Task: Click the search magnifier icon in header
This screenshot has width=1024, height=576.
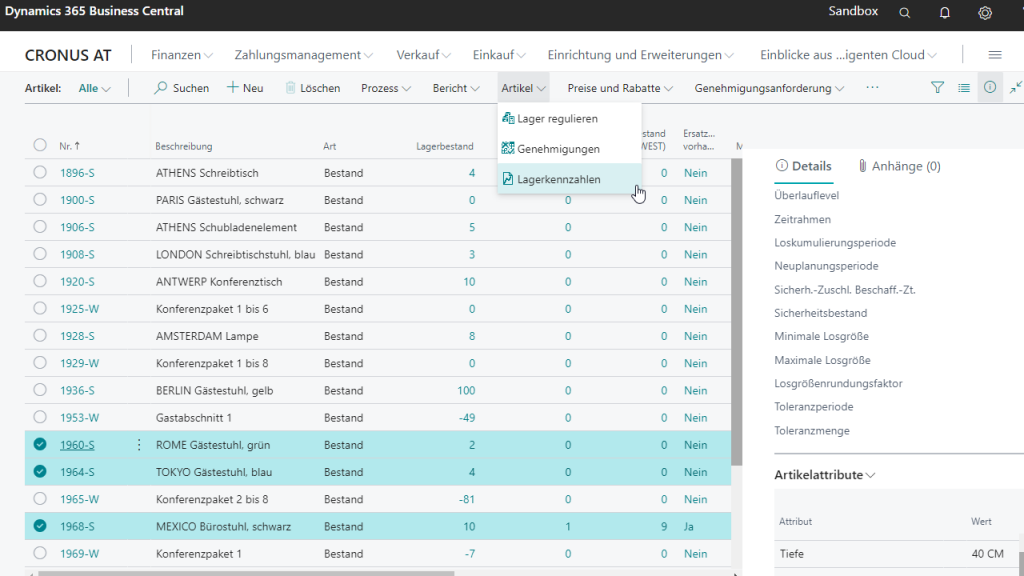Action: pyautogui.click(x=904, y=13)
